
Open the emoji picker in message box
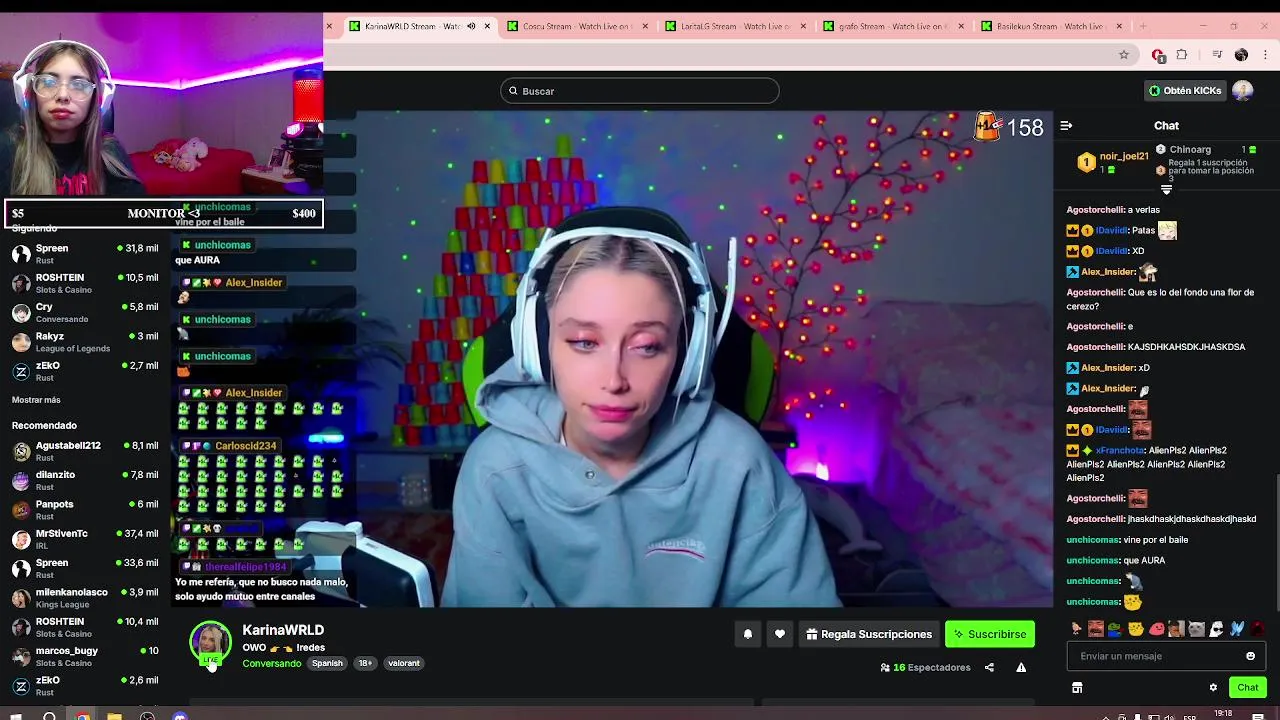point(1250,656)
